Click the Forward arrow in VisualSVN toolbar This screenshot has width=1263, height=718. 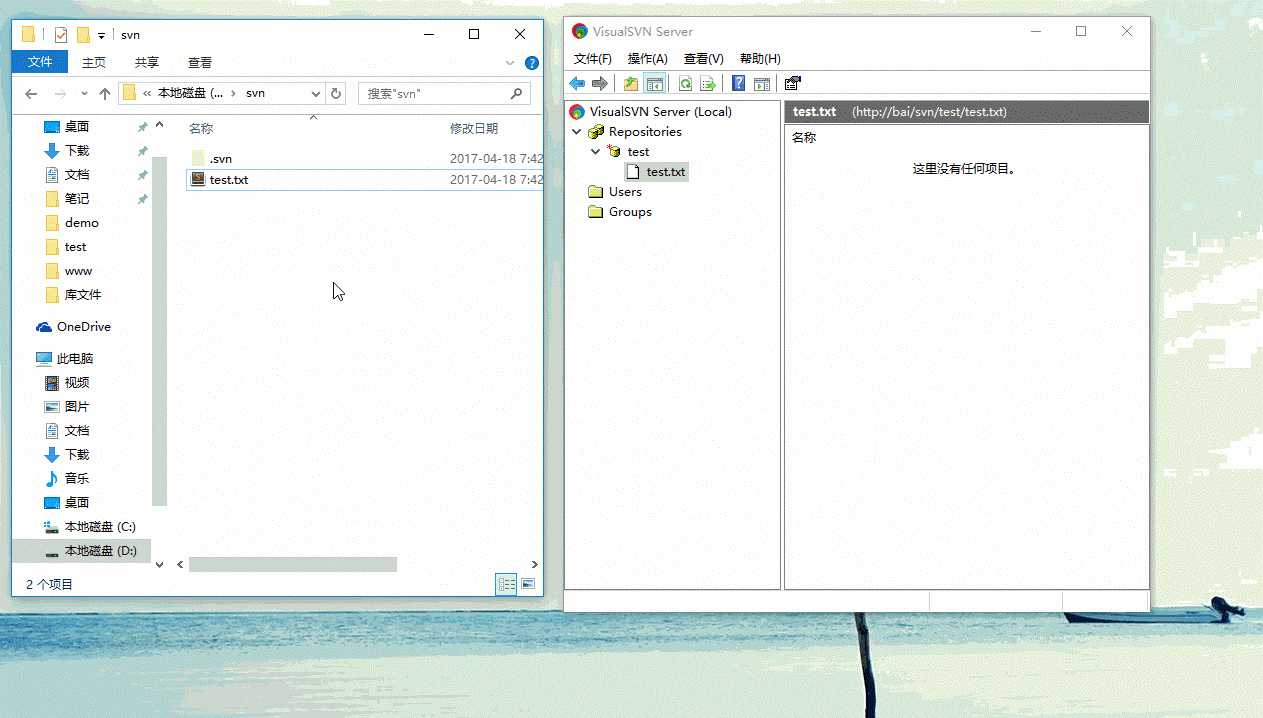[x=599, y=83]
